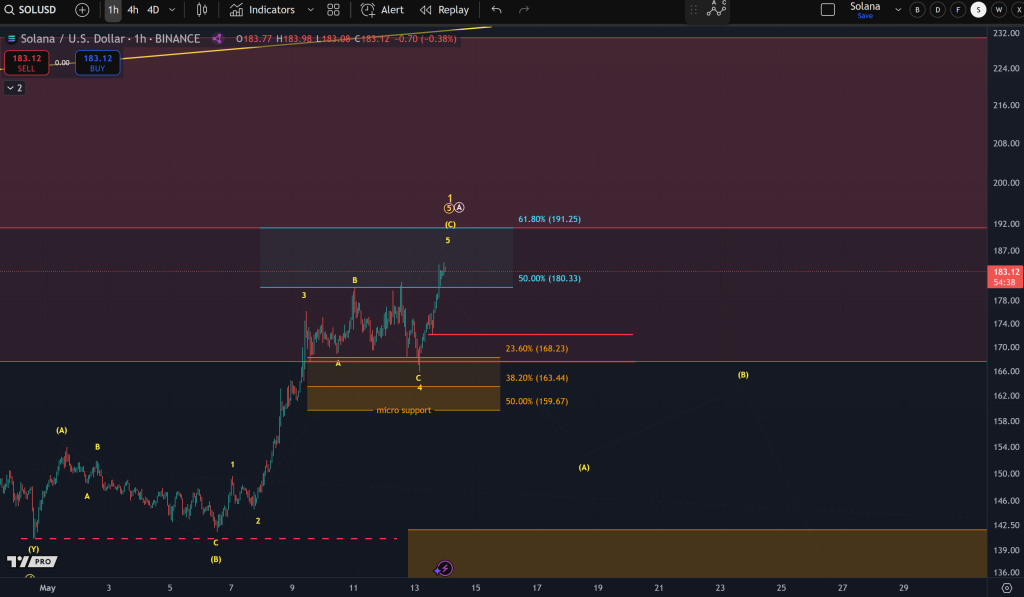Select the 4D timeframe
This screenshot has height=597, width=1024.
point(152,11)
